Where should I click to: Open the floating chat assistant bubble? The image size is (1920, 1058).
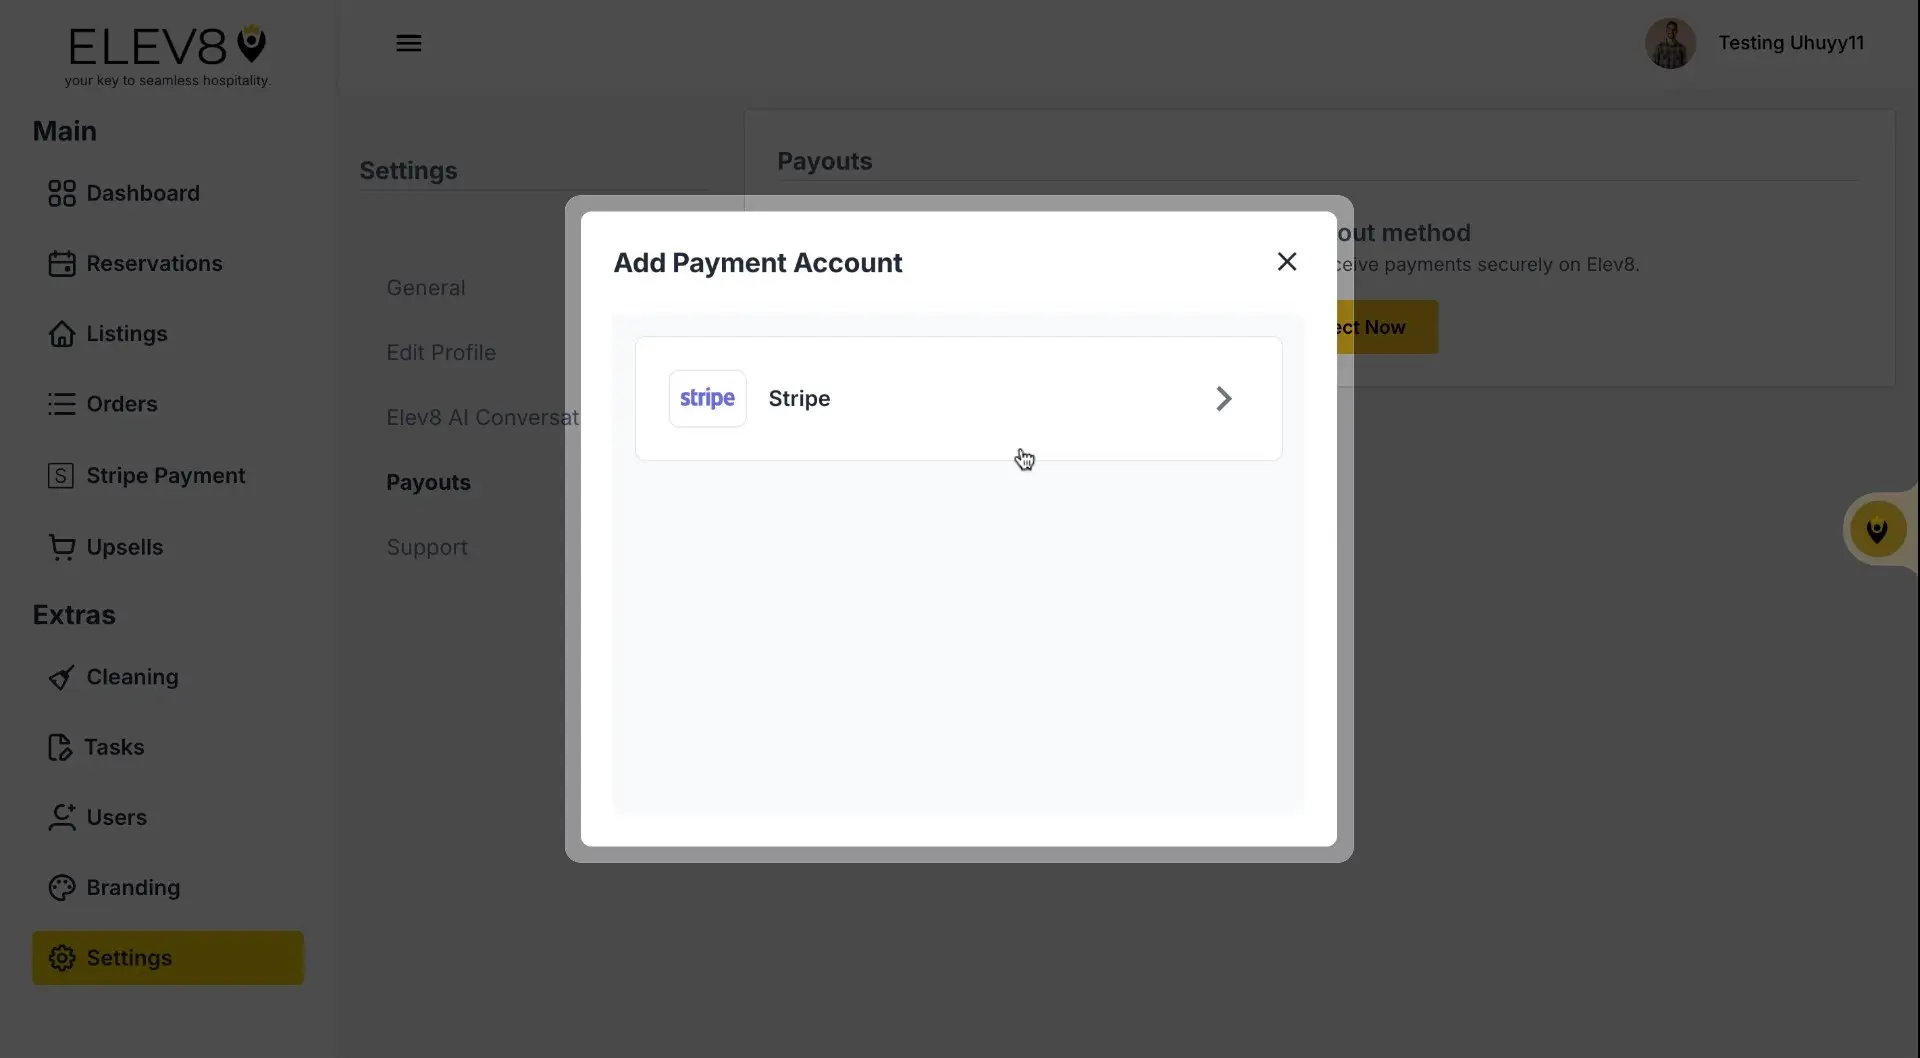(x=1878, y=530)
